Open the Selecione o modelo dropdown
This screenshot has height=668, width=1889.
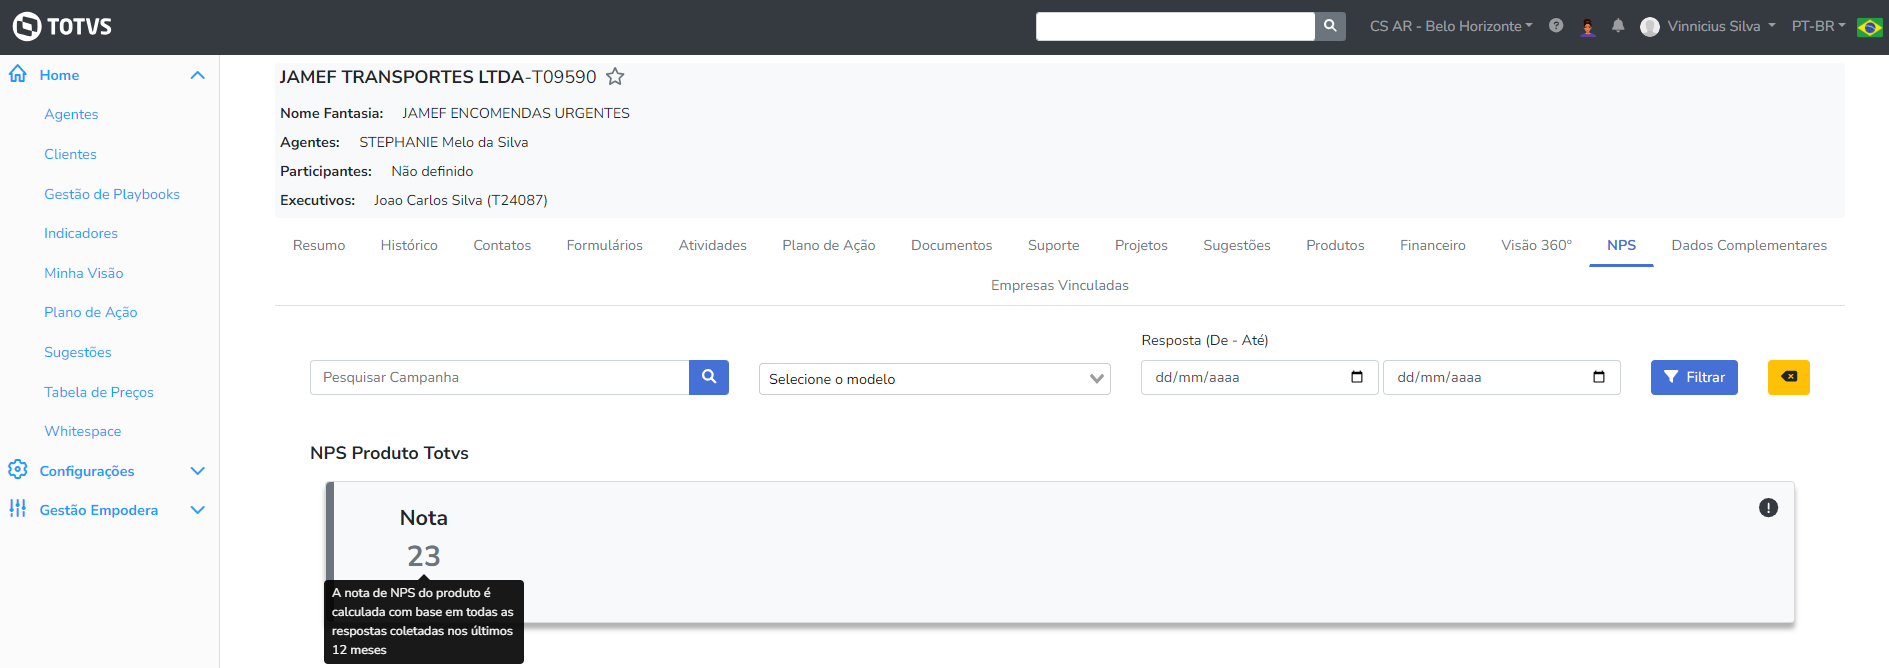point(935,379)
